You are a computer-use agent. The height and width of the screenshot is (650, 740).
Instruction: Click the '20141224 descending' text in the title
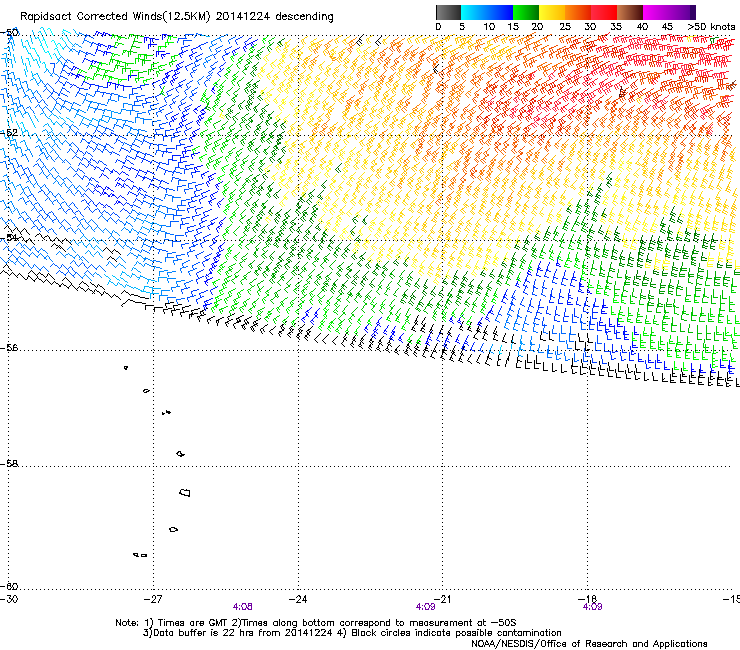pos(275,17)
